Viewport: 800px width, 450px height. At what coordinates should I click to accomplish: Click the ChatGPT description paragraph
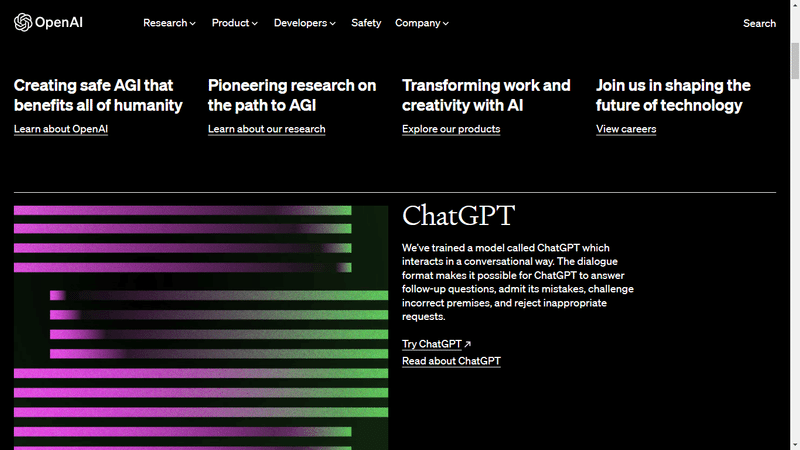518,282
